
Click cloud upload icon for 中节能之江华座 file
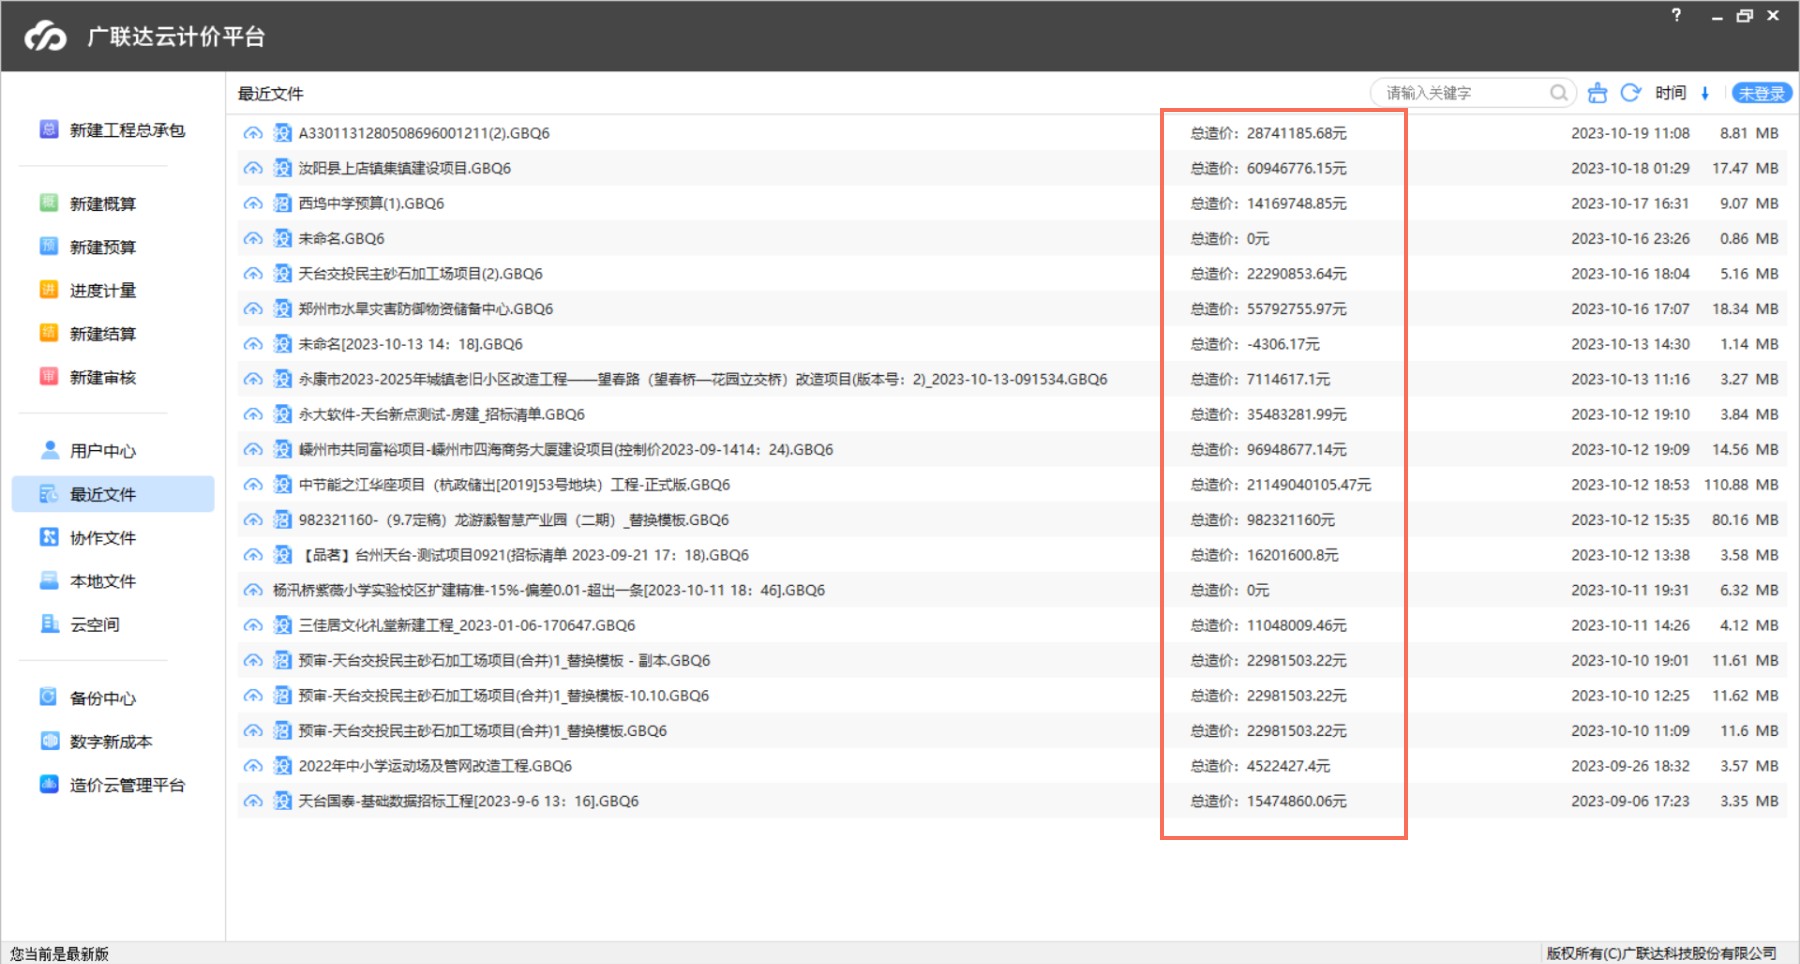[x=253, y=485]
